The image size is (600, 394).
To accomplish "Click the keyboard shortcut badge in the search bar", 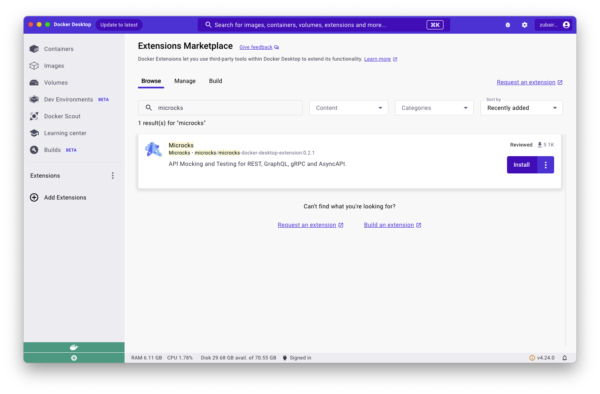I will pyautogui.click(x=435, y=25).
